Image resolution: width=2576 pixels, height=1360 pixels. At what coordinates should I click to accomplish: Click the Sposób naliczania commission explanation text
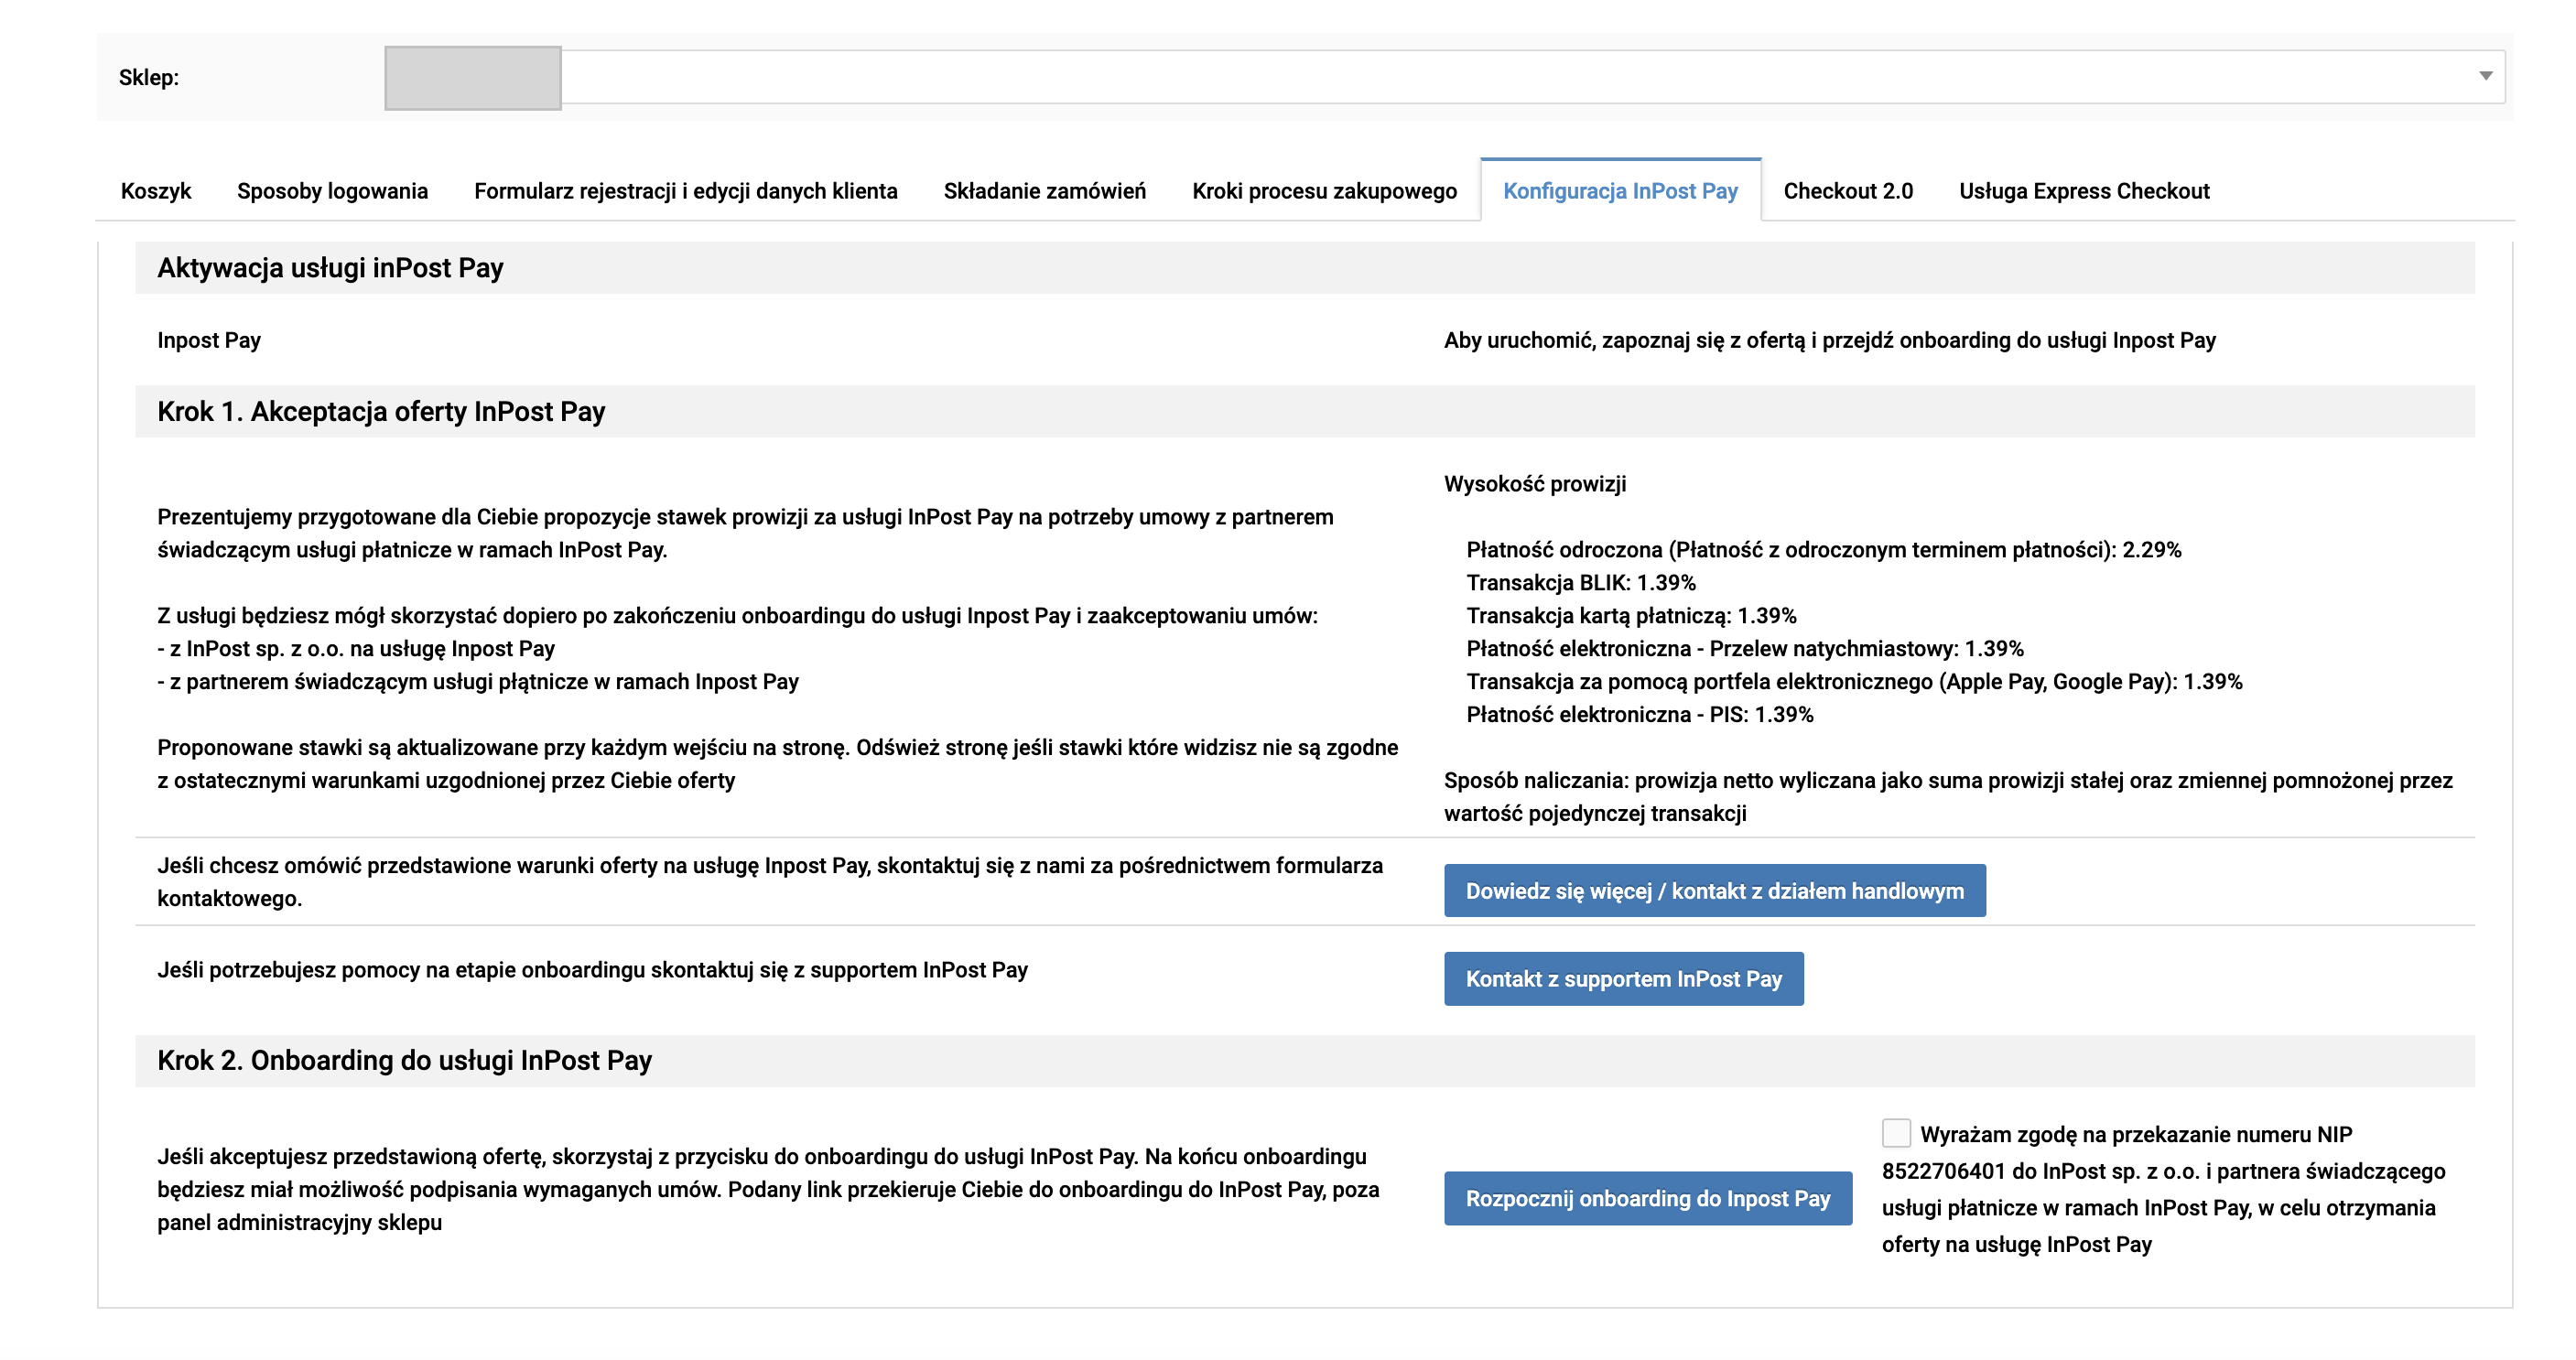(1948, 797)
